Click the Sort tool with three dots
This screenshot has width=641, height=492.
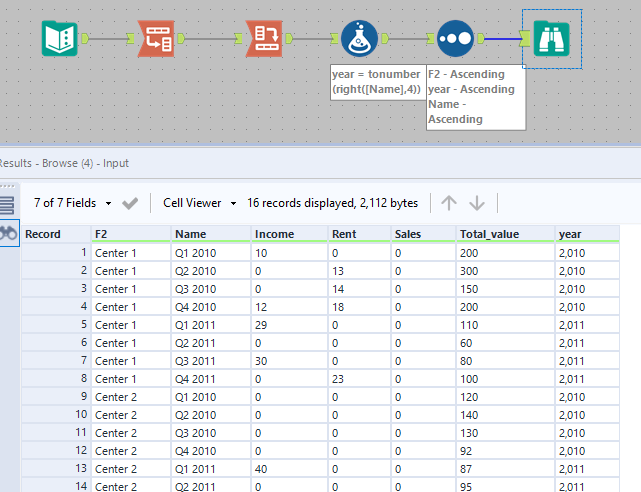click(x=456, y=39)
